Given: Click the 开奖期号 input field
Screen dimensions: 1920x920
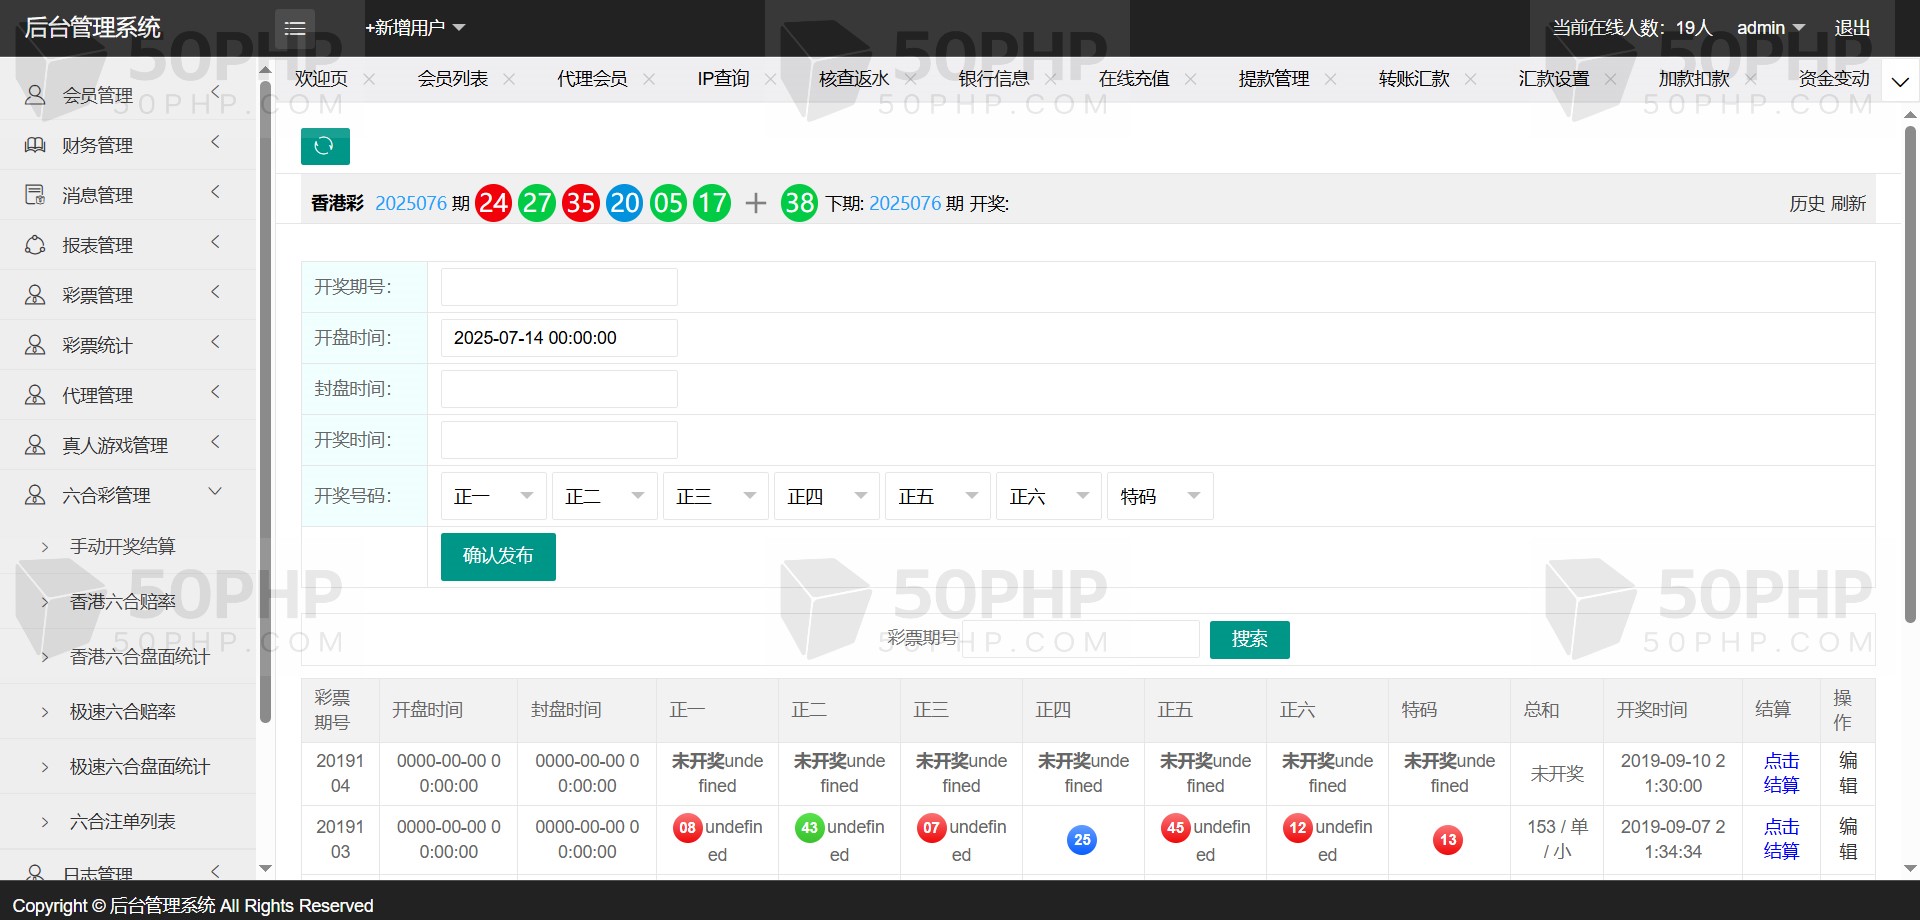Looking at the screenshot, I should coord(559,287).
